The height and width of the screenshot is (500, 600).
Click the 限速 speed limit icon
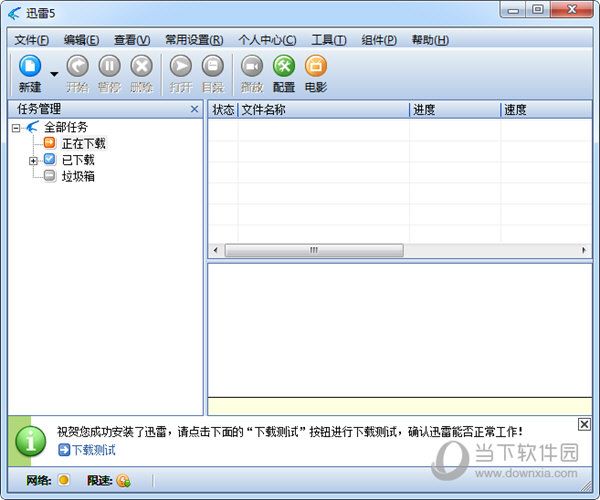pos(123,480)
